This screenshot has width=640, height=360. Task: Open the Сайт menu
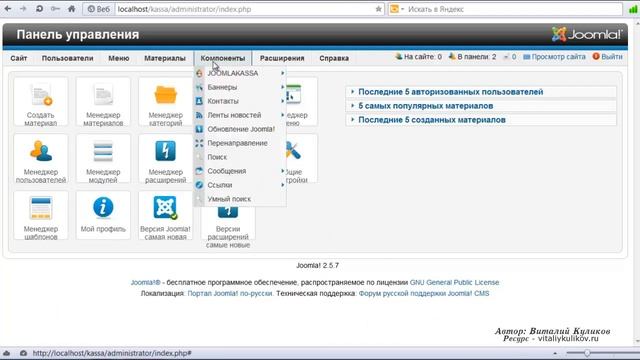pos(19,58)
